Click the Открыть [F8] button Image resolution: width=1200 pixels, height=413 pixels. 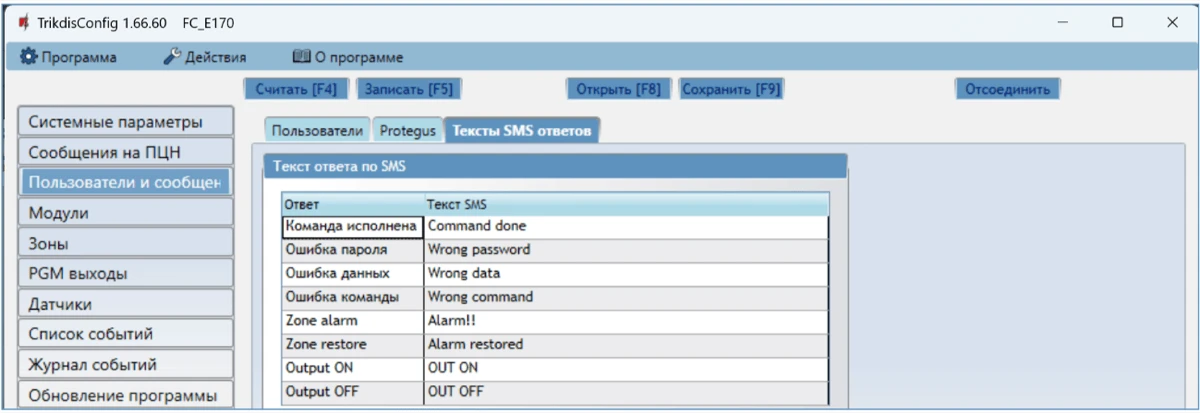618,89
